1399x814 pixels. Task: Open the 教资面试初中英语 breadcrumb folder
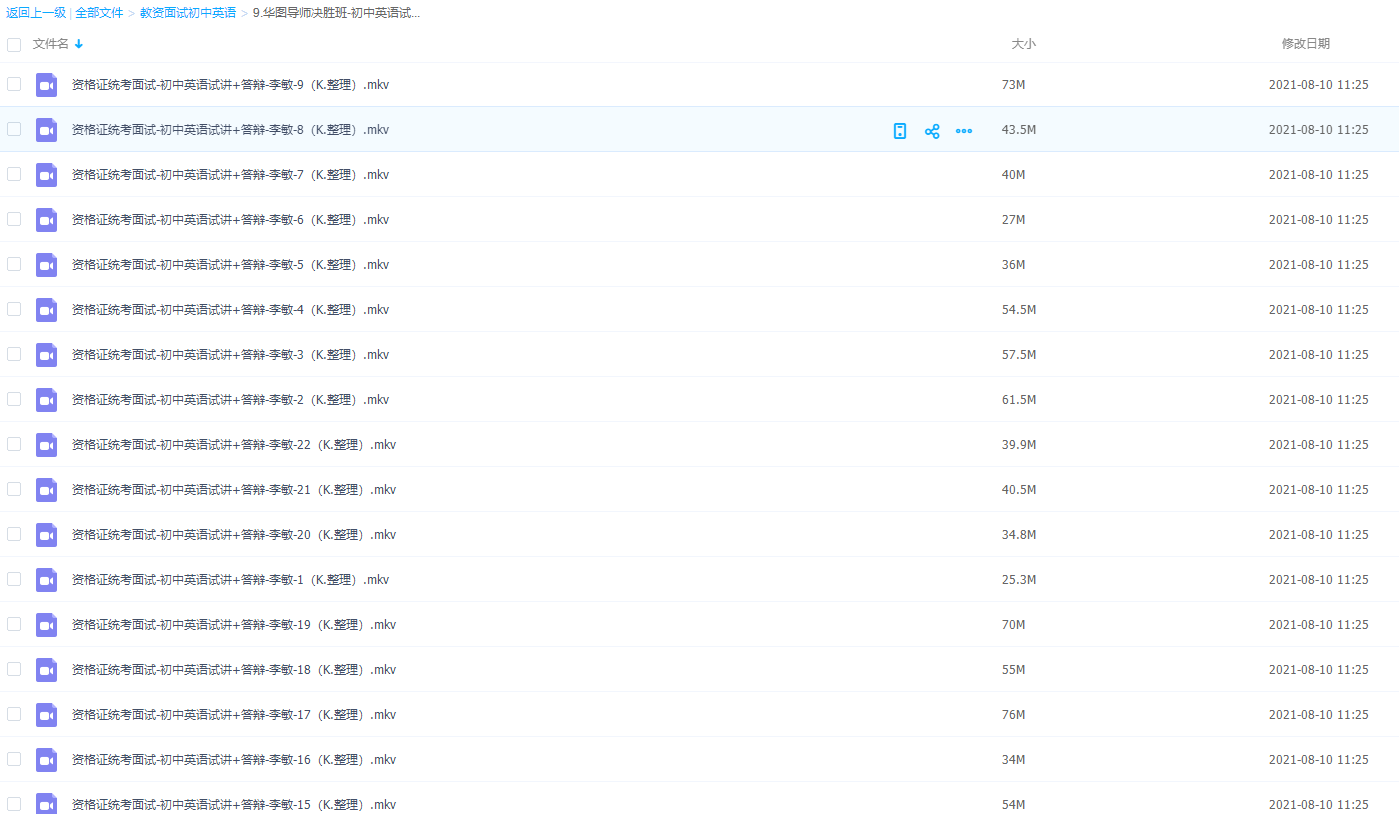click(188, 13)
